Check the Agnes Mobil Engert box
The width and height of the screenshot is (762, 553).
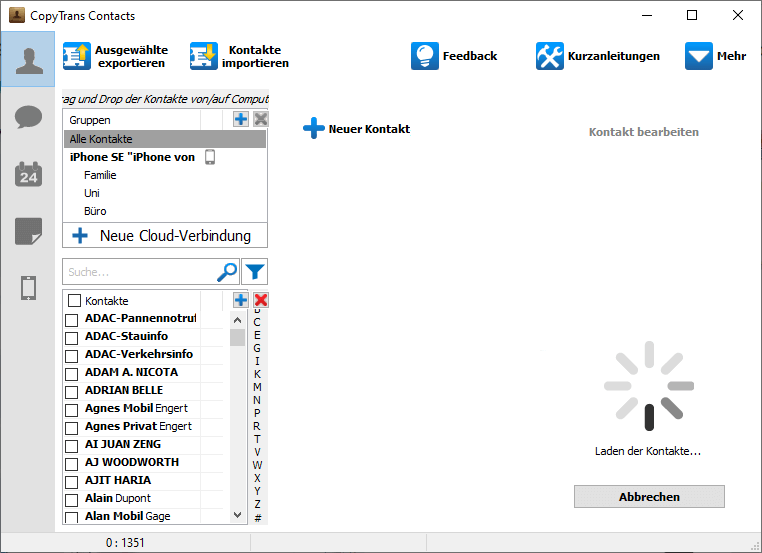tap(71, 410)
